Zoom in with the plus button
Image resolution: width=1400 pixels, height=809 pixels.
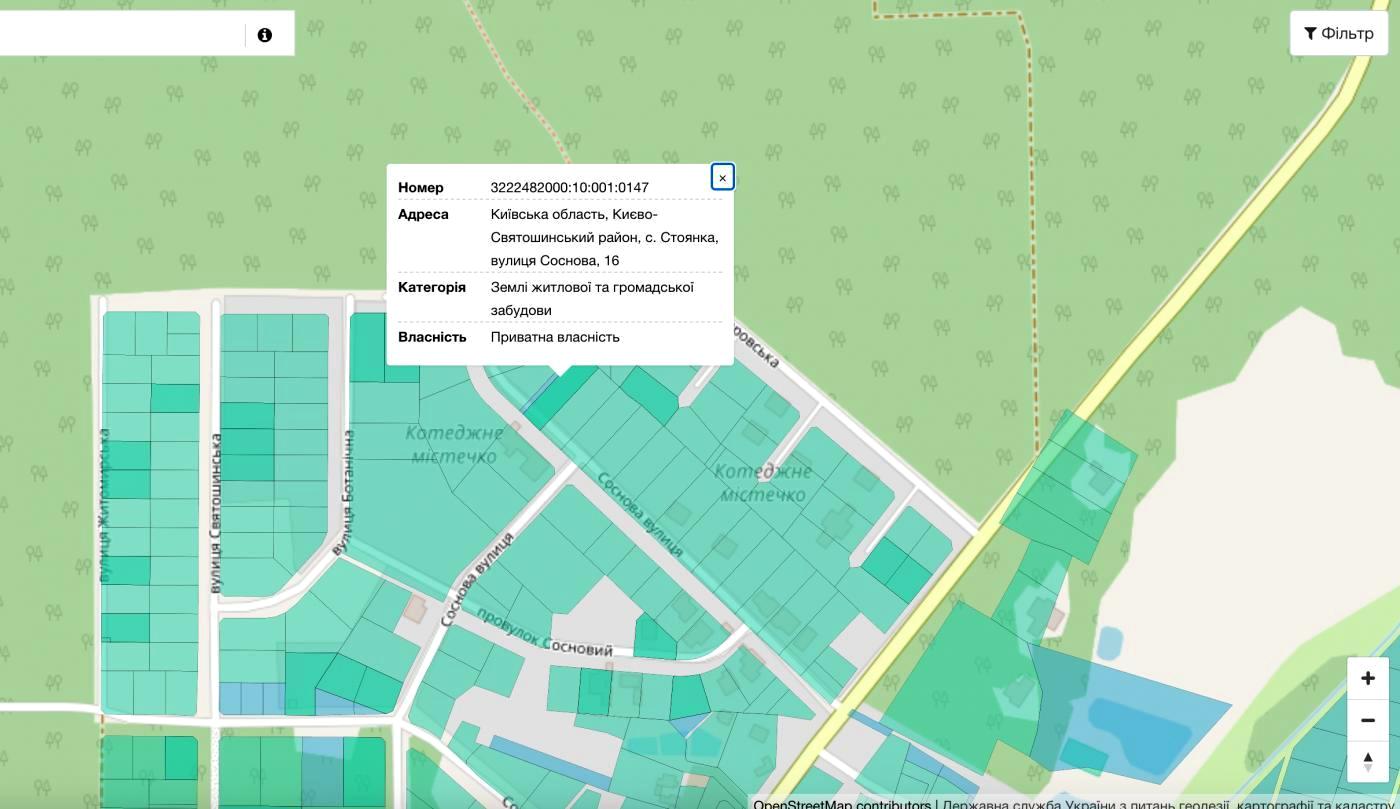[1367, 678]
